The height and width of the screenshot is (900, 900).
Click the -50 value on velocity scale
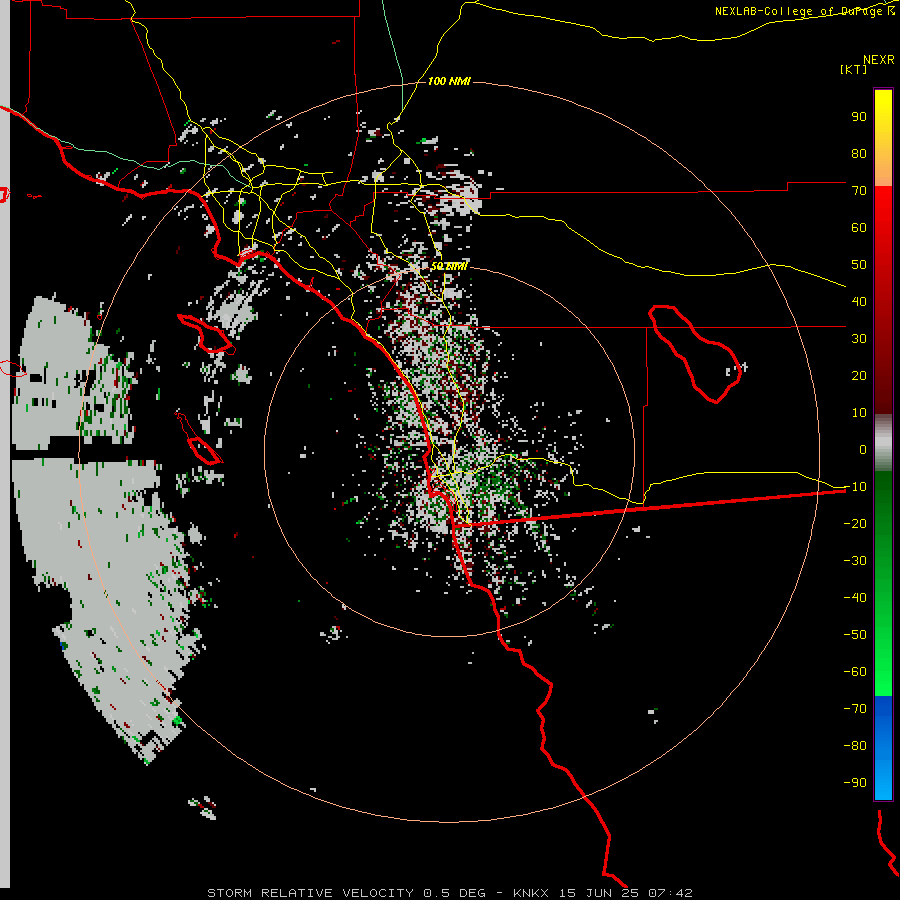click(855, 635)
